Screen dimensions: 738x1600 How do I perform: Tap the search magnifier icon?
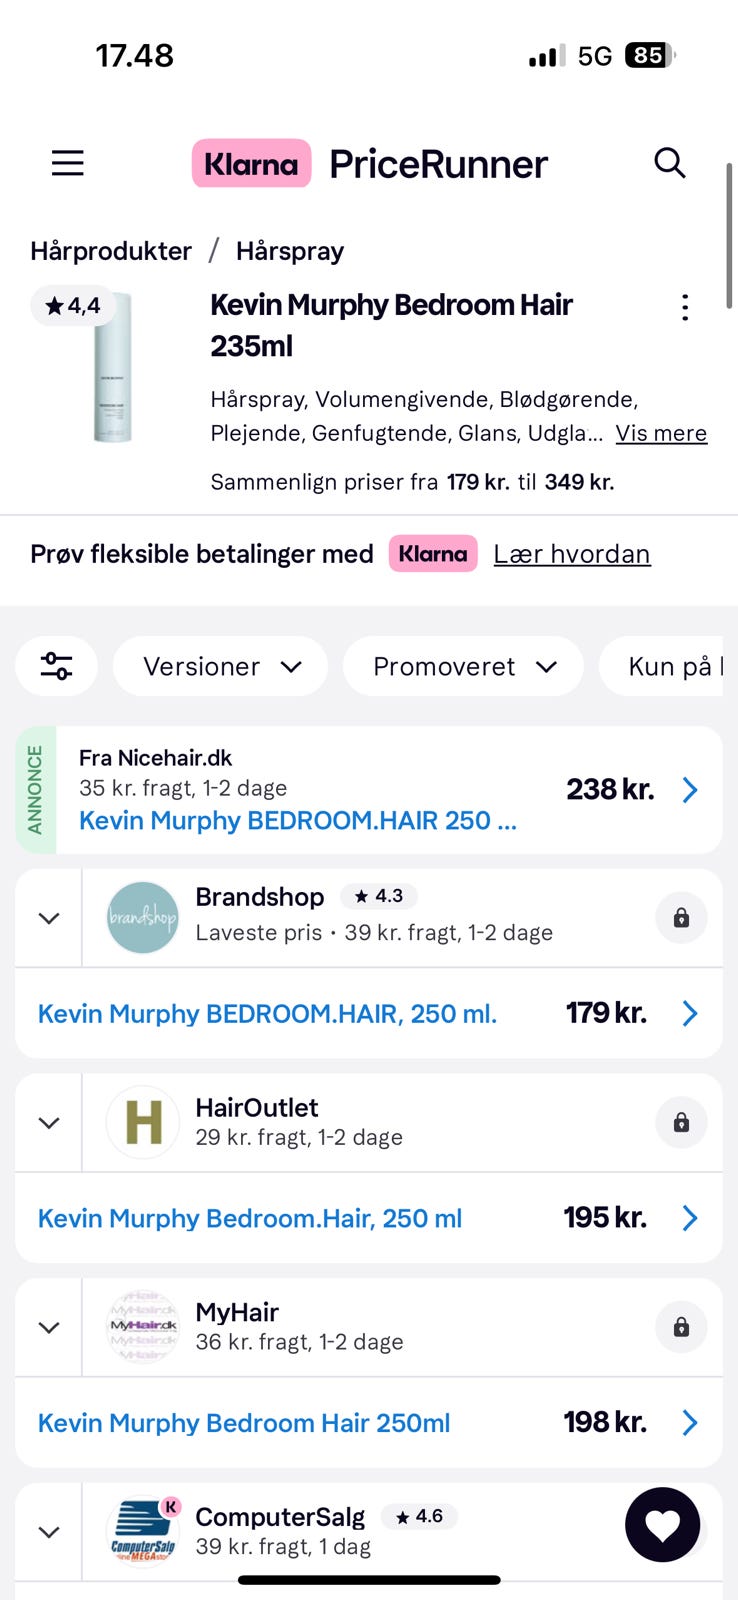[669, 162]
